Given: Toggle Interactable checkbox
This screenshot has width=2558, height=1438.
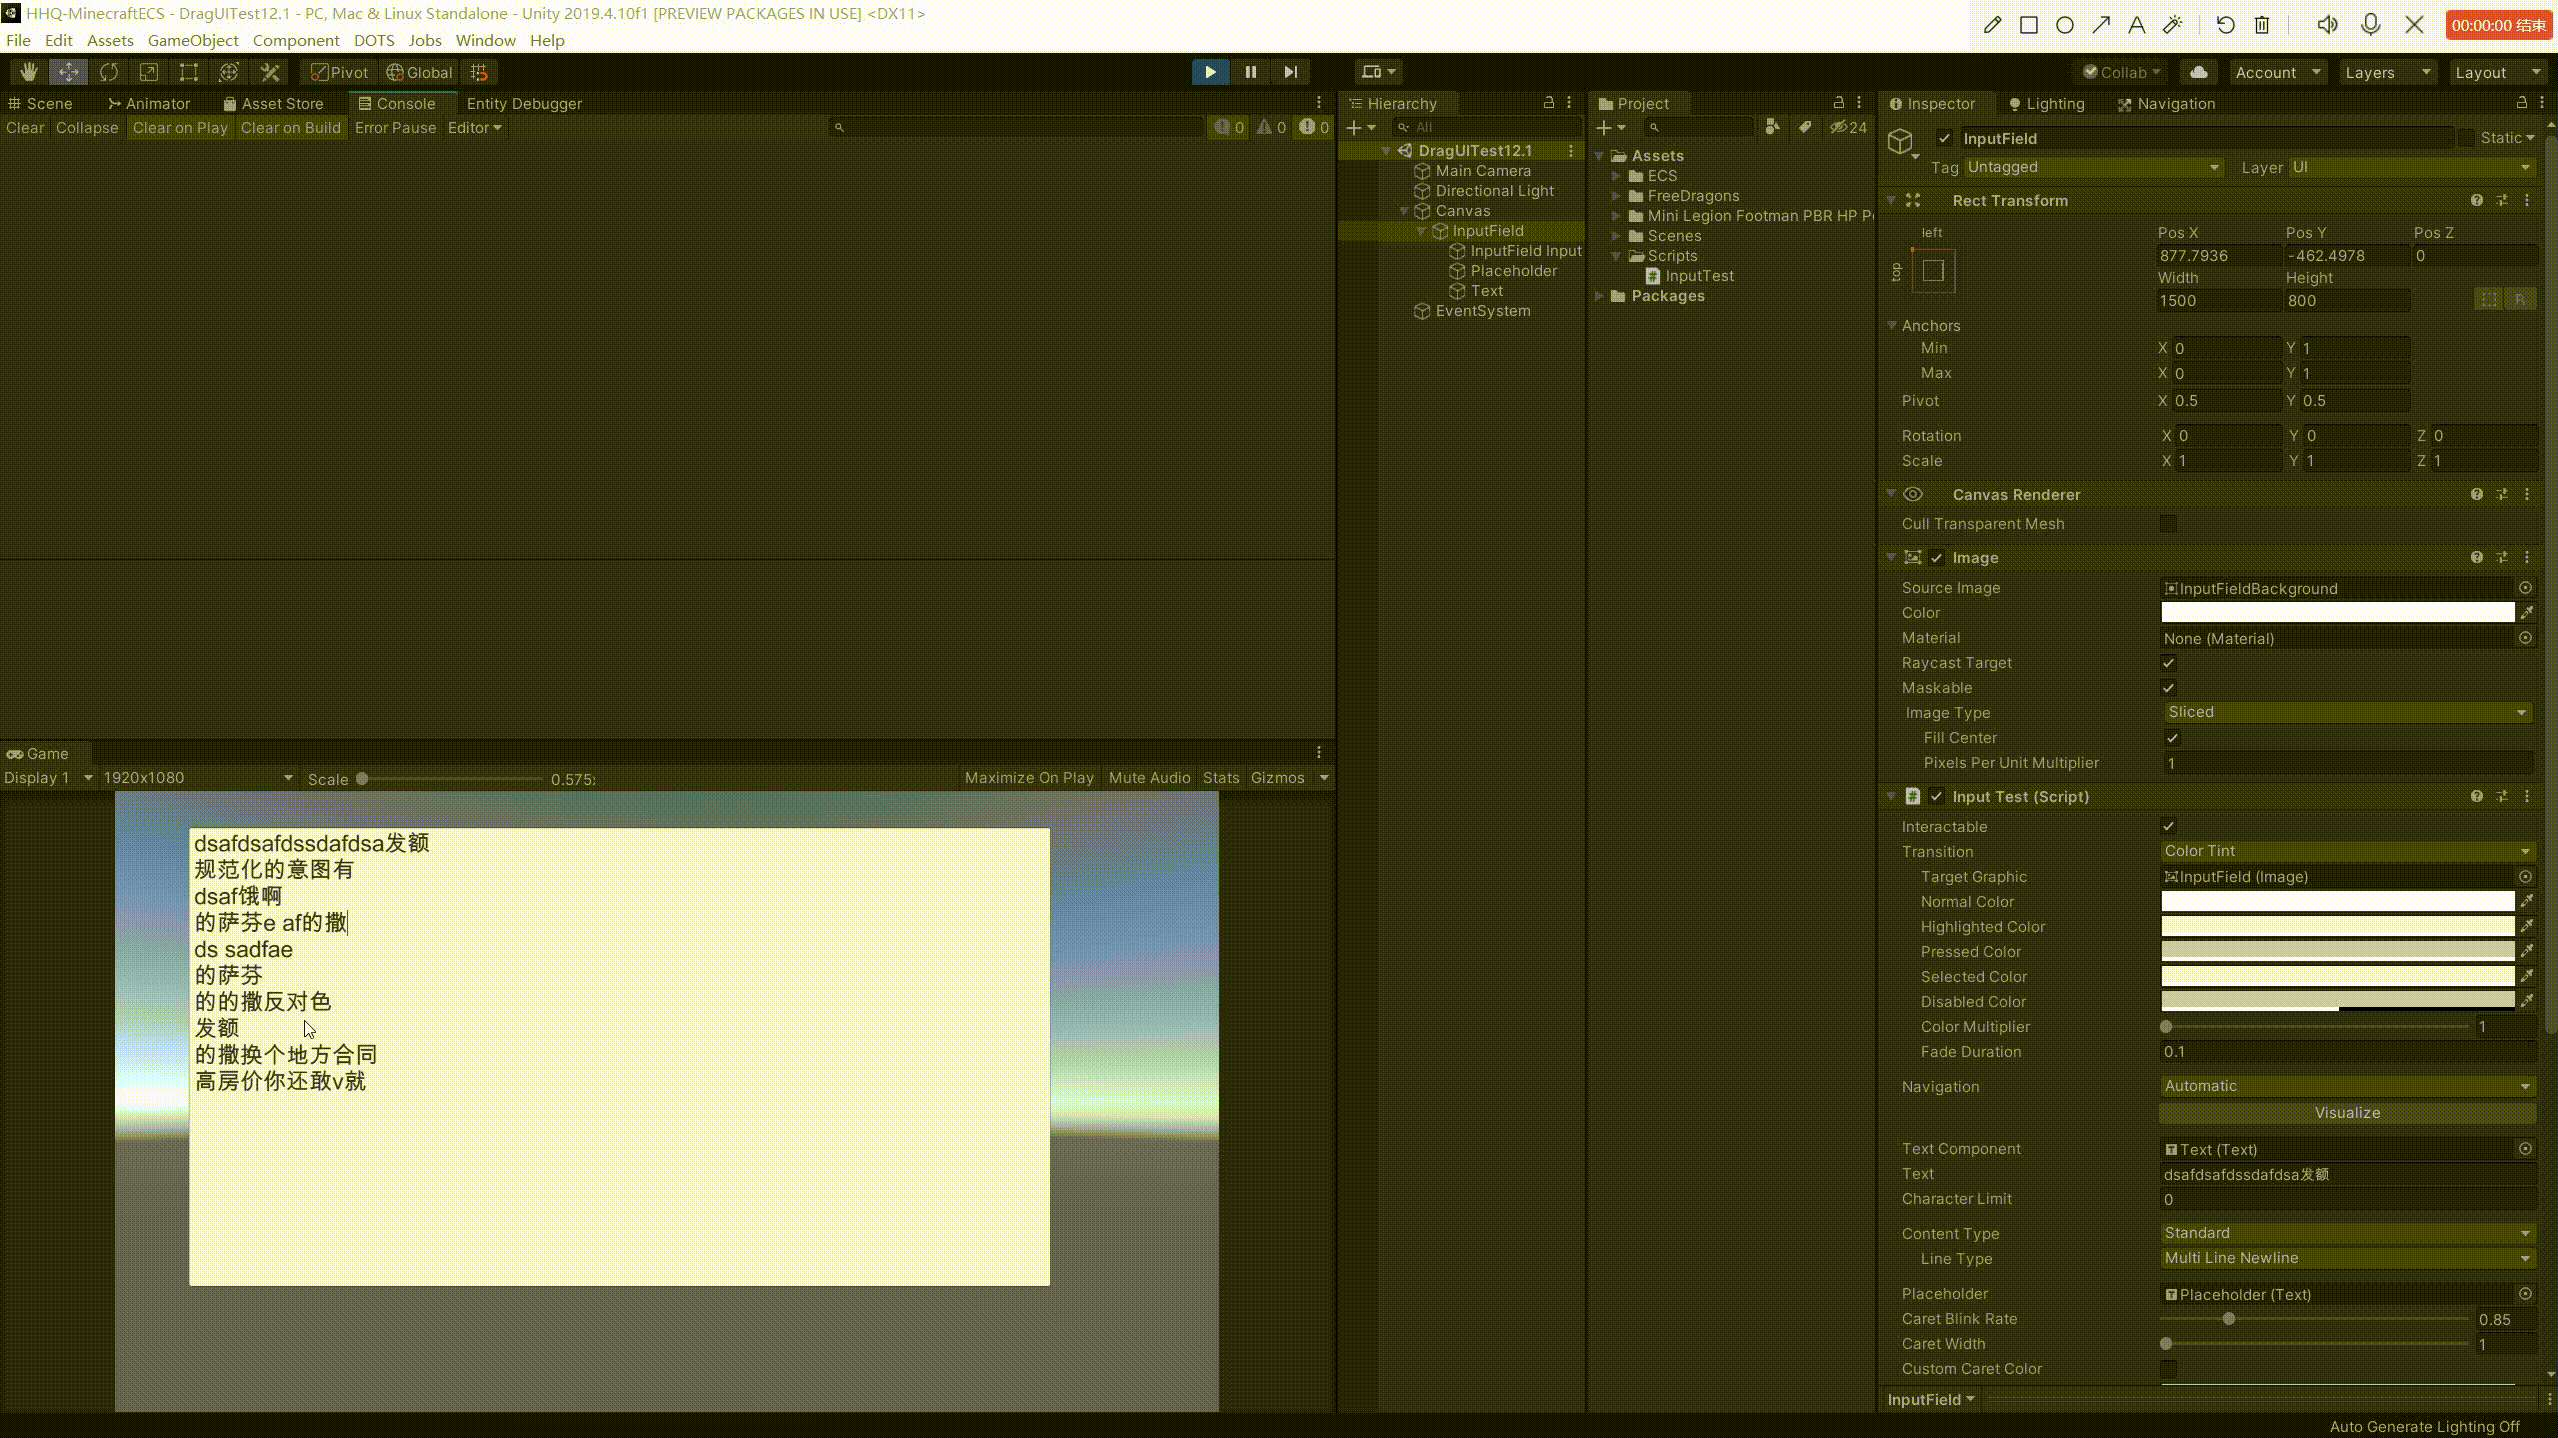Looking at the screenshot, I should coord(2168,827).
